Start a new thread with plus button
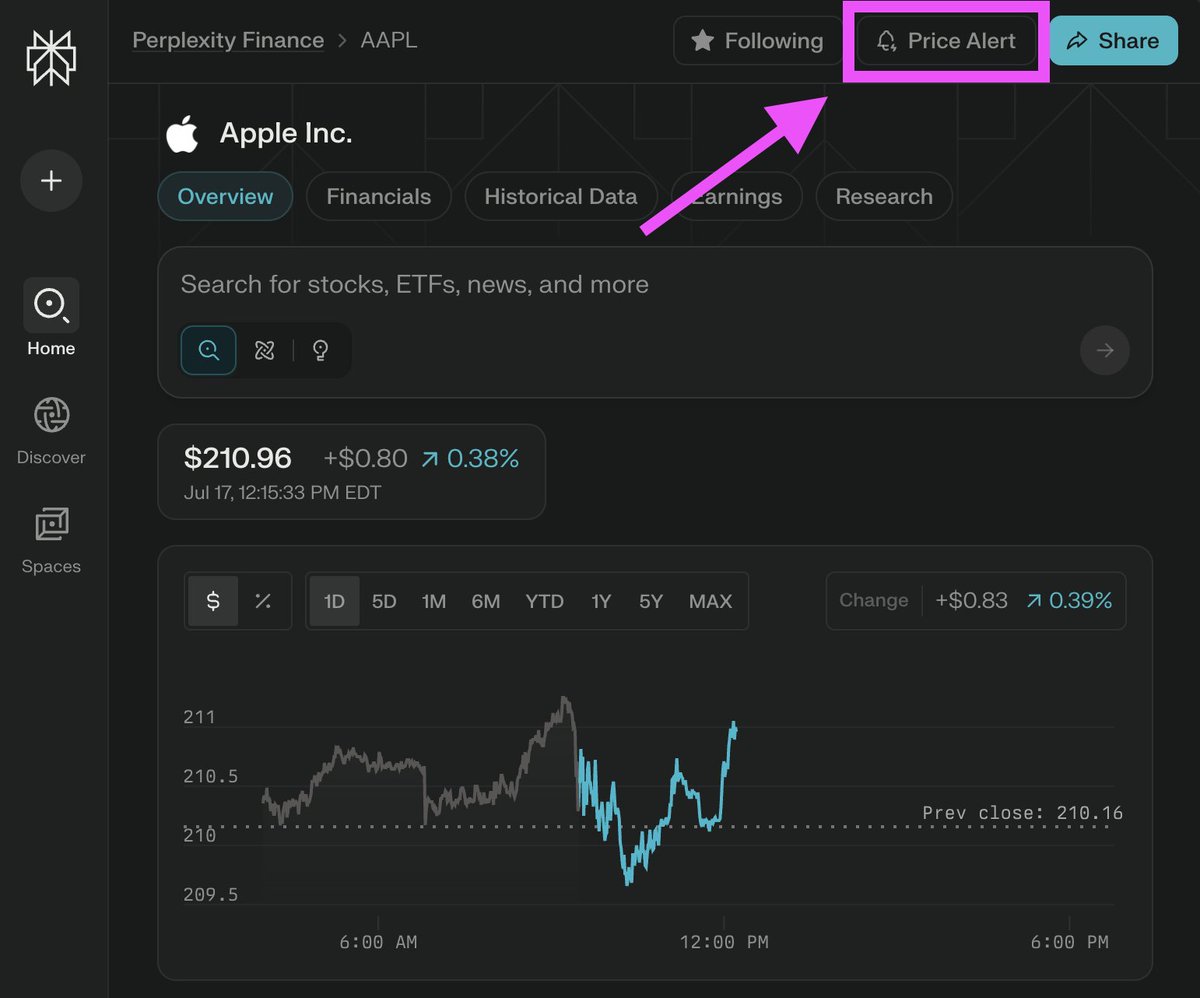1200x998 pixels. [51, 180]
